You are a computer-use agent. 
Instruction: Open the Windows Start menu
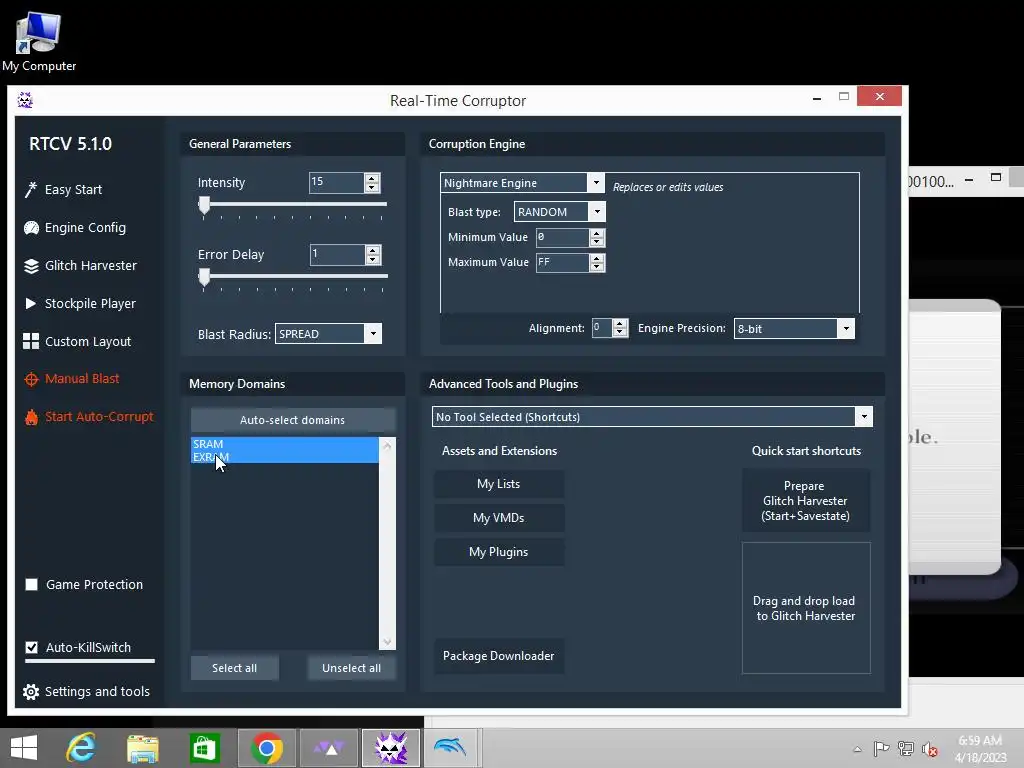pos(24,748)
